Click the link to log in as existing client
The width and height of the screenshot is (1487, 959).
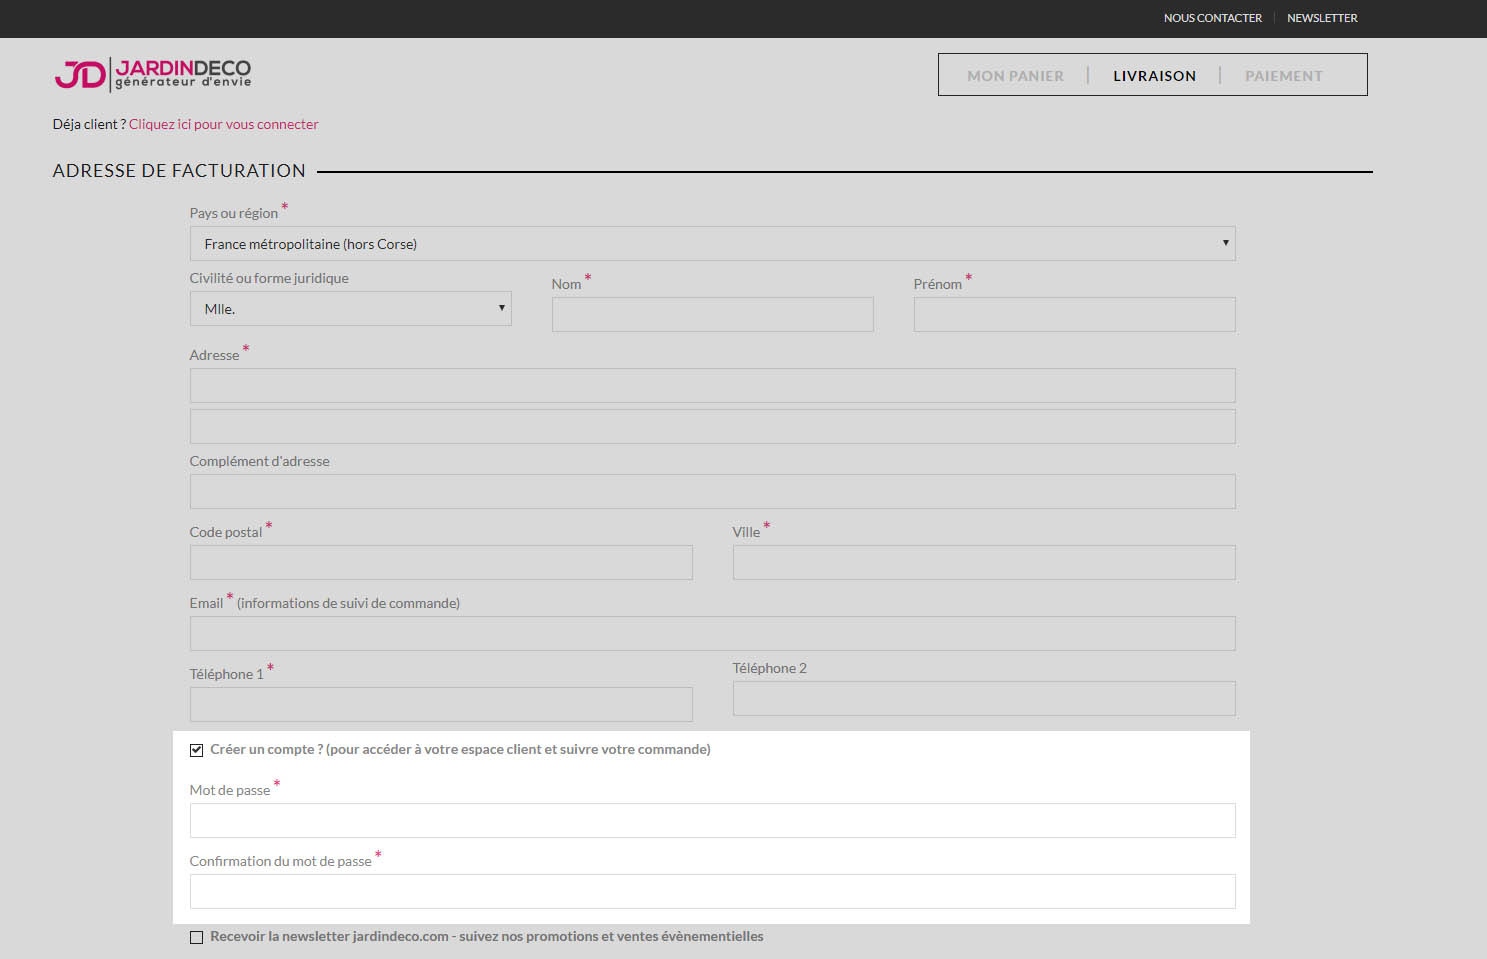coord(223,124)
